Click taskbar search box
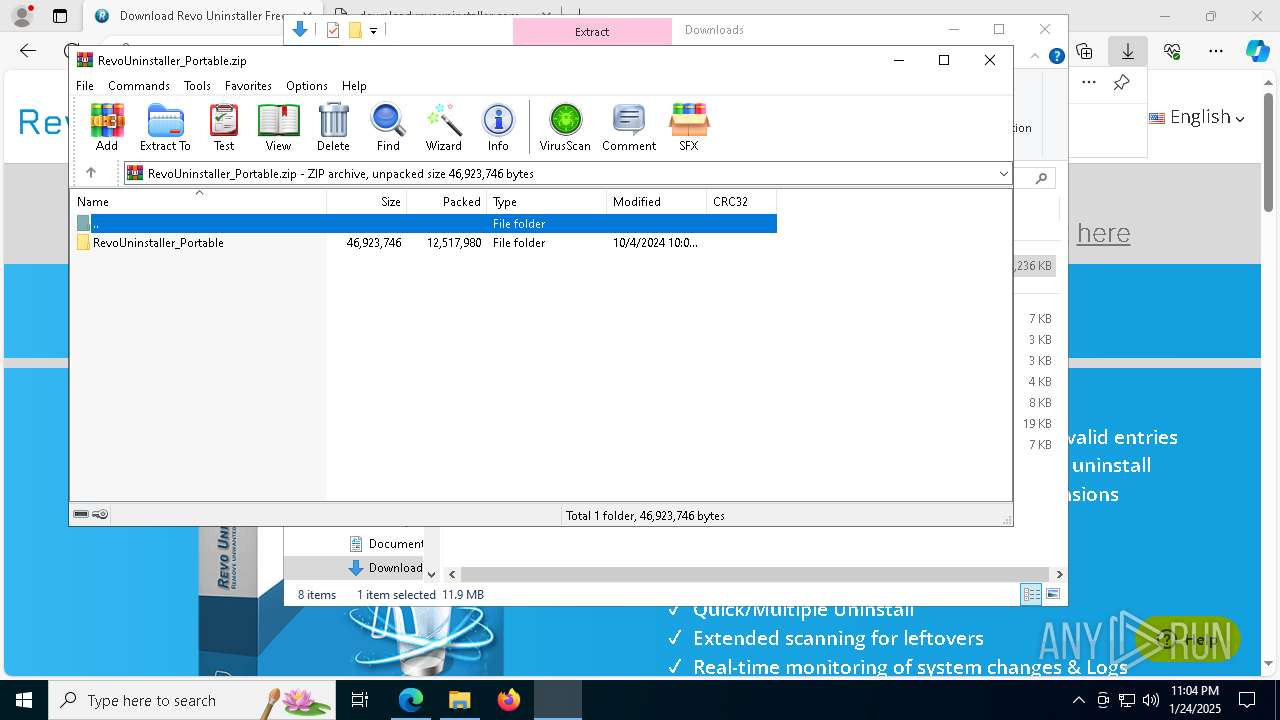 coord(192,700)
